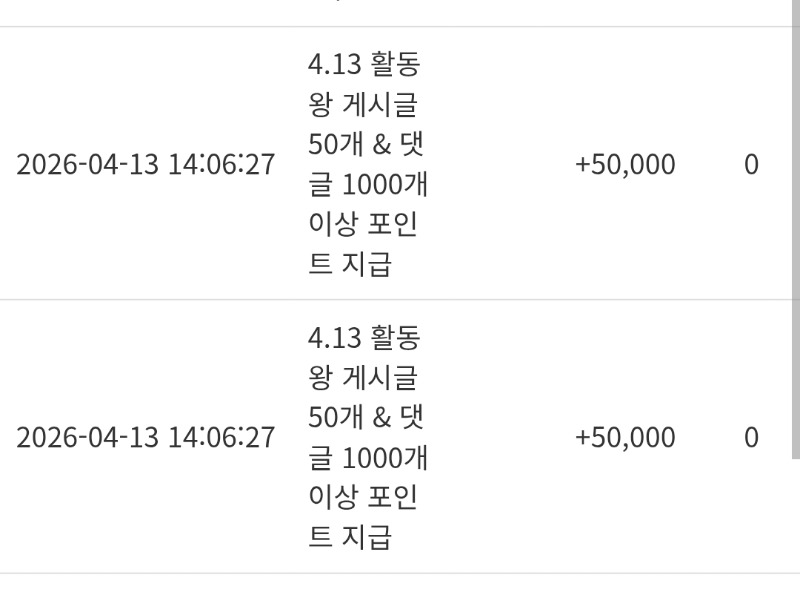Click the +50,000 amount in the lower row
This screenshot has width=800, height=595.
[625, 438]
